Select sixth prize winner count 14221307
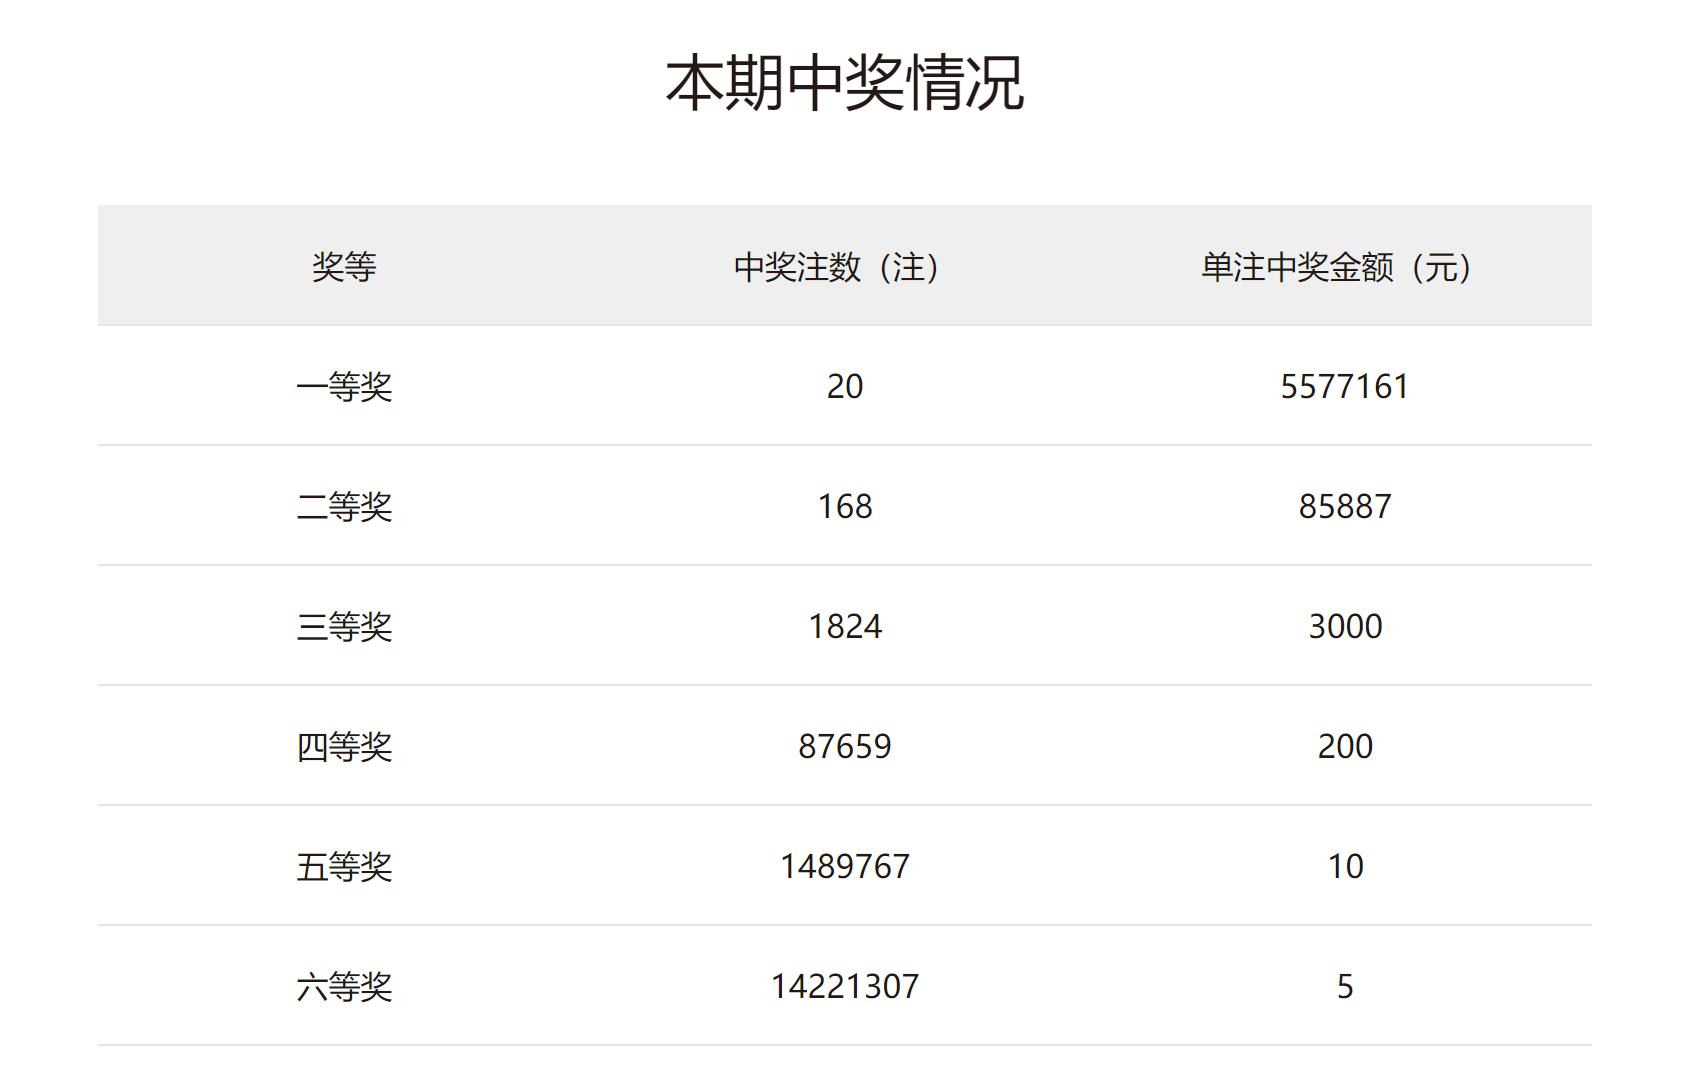1694x1088 pixels. [845, 987]
